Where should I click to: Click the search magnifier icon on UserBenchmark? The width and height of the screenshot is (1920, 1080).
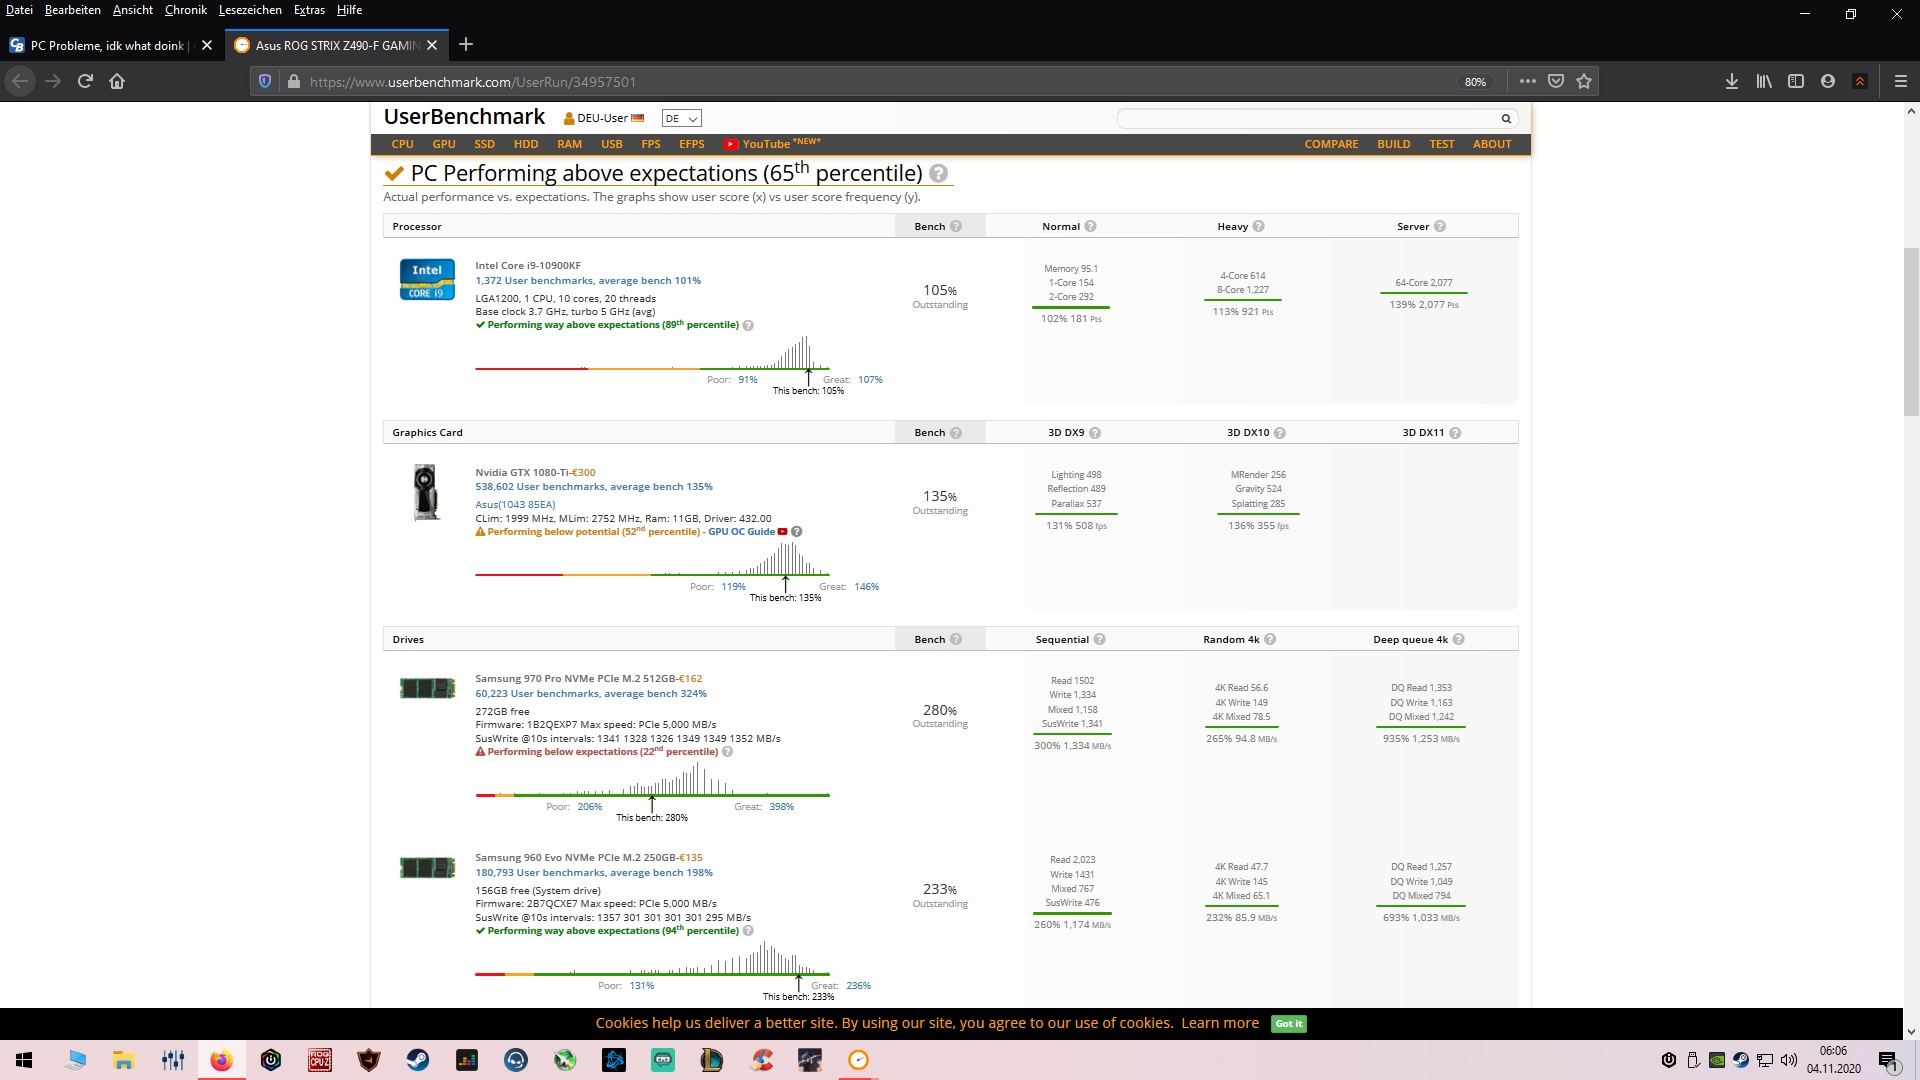point(1506,118)
